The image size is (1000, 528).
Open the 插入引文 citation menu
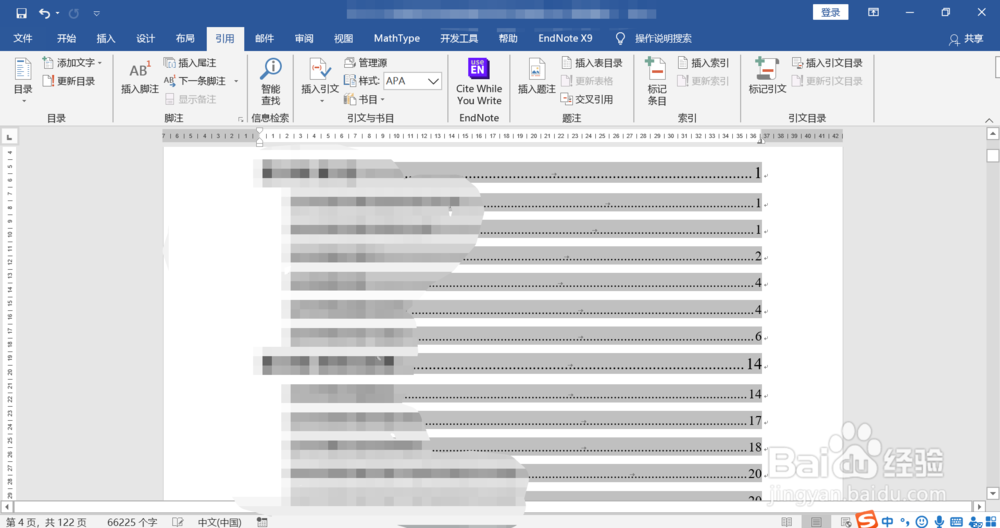320,82
